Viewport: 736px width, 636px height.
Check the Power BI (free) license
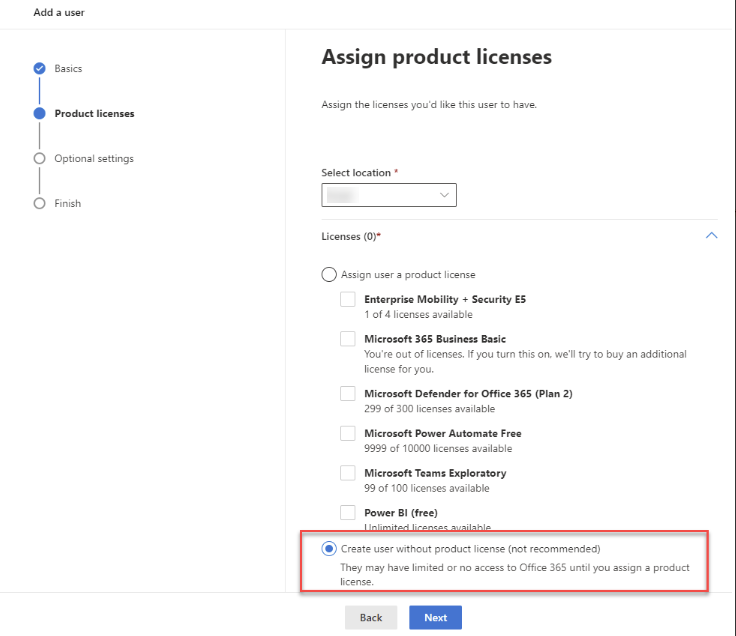348,513
